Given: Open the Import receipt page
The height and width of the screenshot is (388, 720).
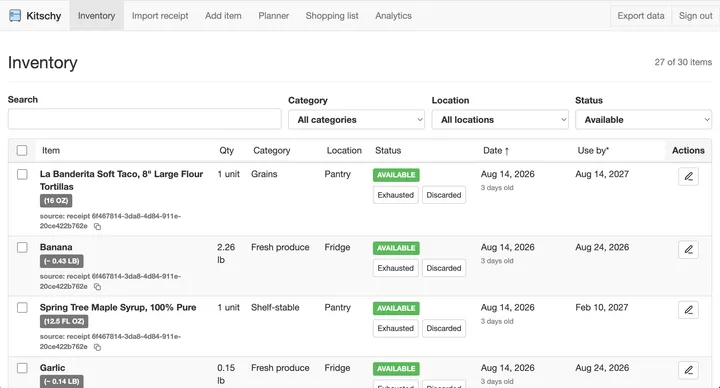Looking at the screenshot, I should click(160, 16).
